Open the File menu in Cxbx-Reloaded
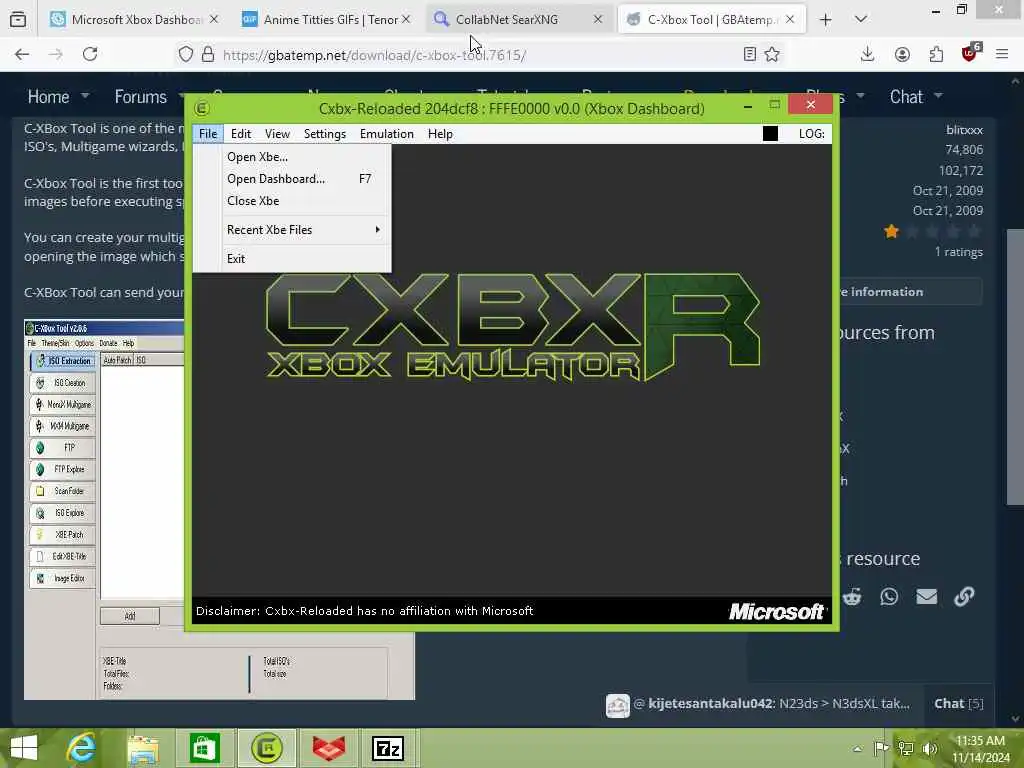1024x768 pixels. click(208, 134)
